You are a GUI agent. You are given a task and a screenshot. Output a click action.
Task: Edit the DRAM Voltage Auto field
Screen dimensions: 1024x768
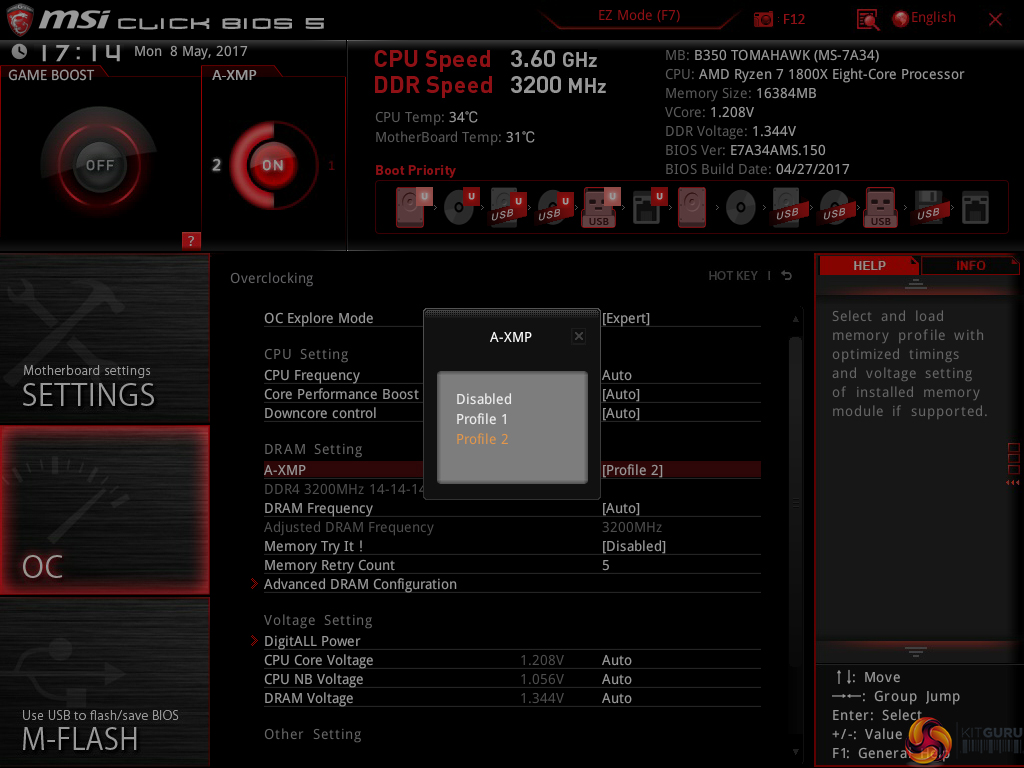coord(616,698)
